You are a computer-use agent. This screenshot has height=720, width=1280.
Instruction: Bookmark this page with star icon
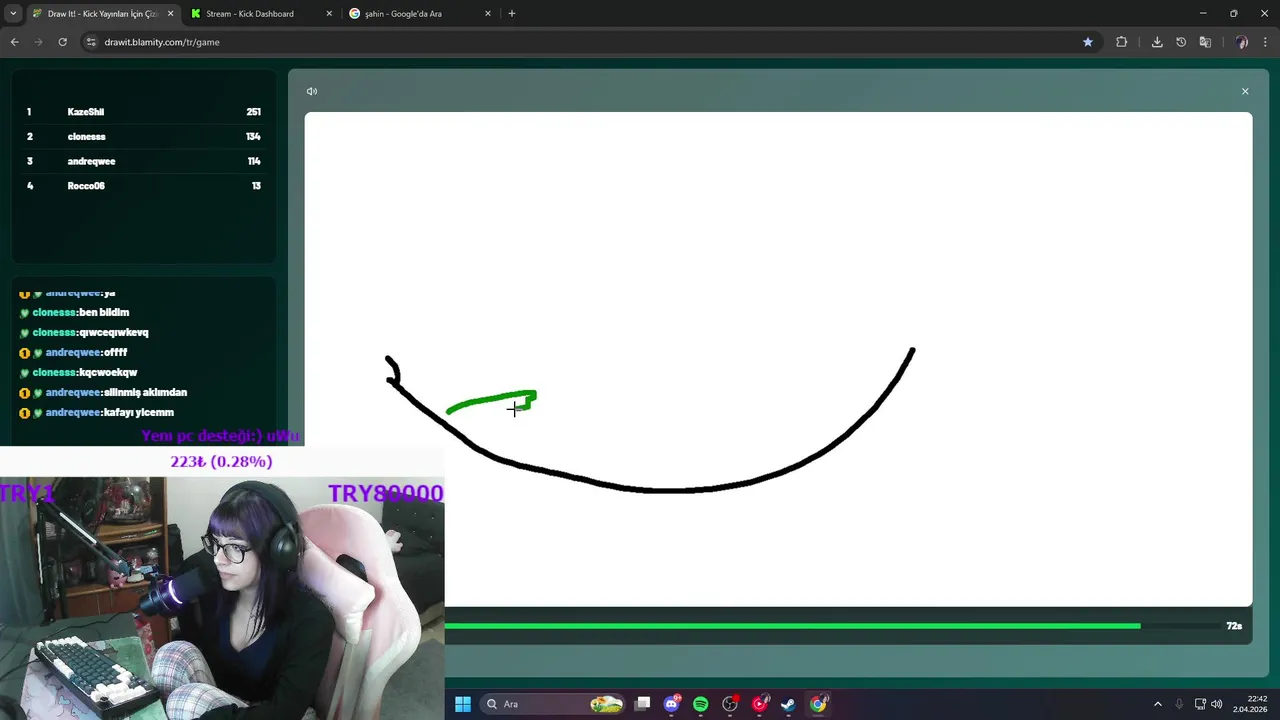(x=1088, y=42)
